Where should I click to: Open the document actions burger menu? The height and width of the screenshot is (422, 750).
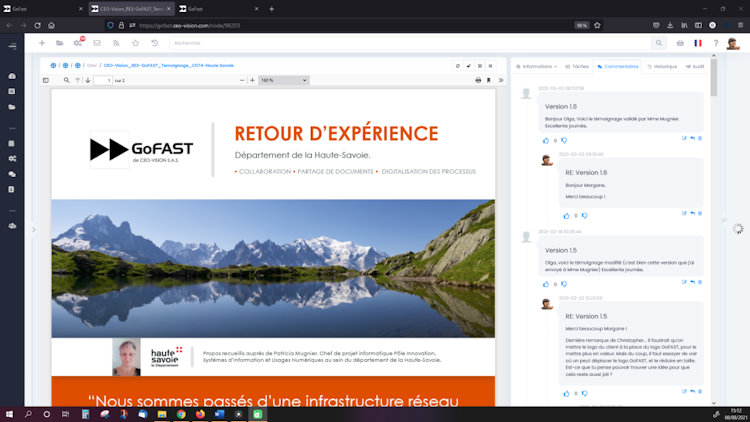point(491,66)
